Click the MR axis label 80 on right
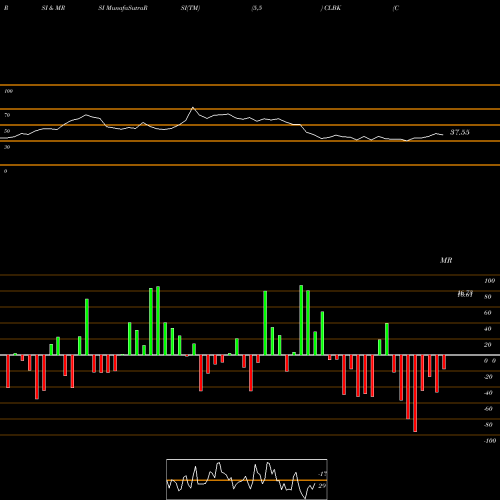 click(488, 297)
